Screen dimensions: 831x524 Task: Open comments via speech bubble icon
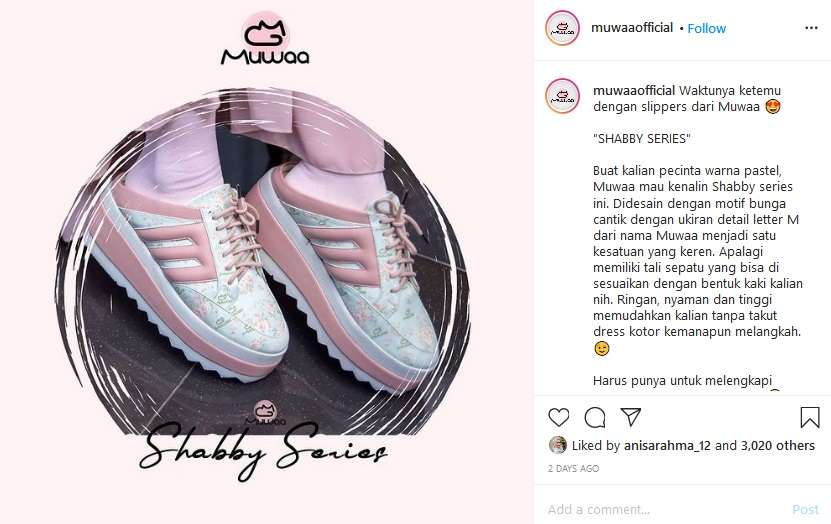595,418
